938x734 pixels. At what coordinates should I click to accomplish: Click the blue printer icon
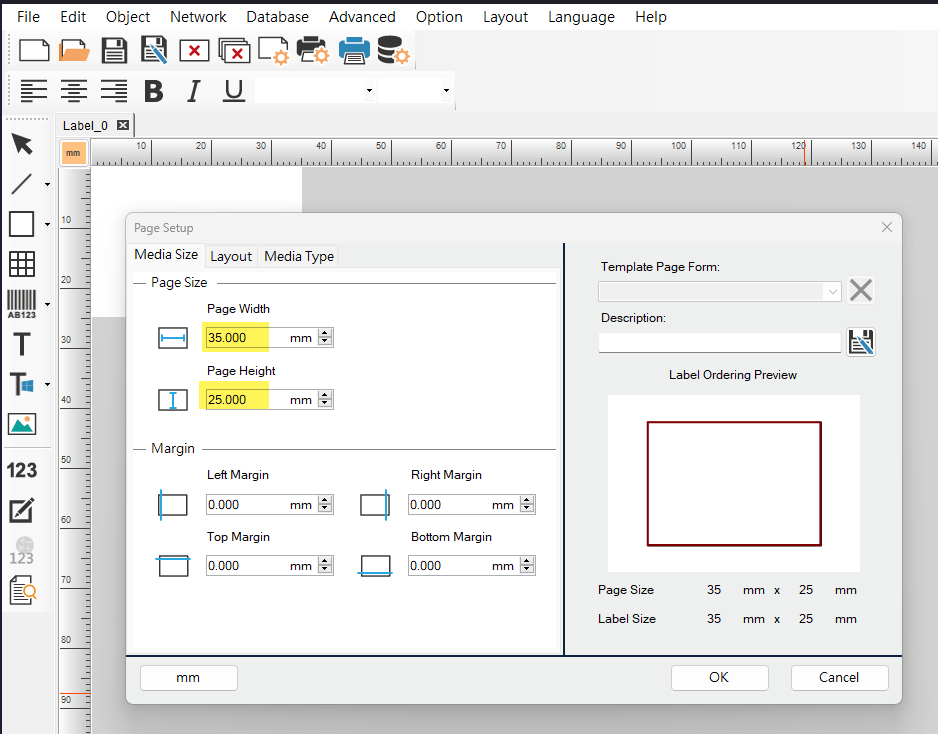coord(354,50)
